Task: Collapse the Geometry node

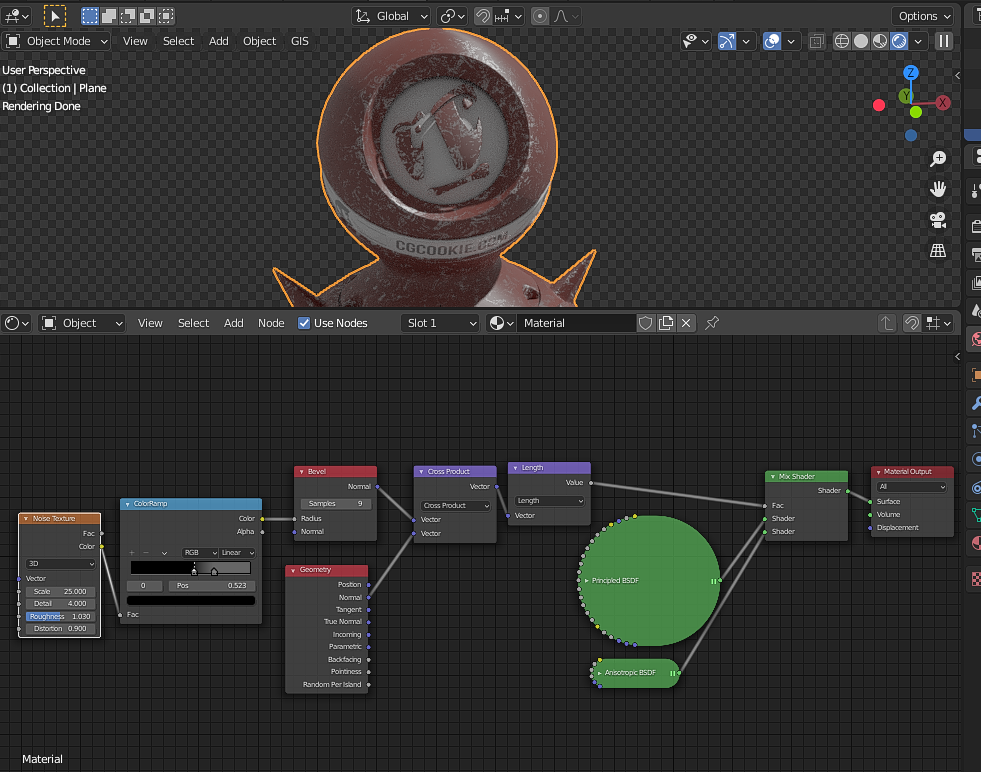Action: 293,570
